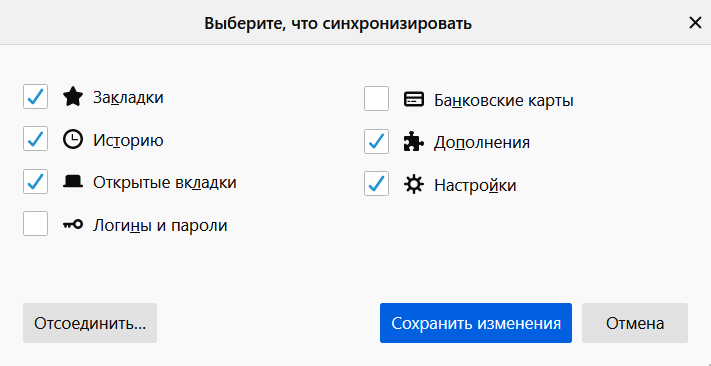Click the puzzle piece icon for Дополнения
This screenshot has width=711, height=366.
coord(414,142)
